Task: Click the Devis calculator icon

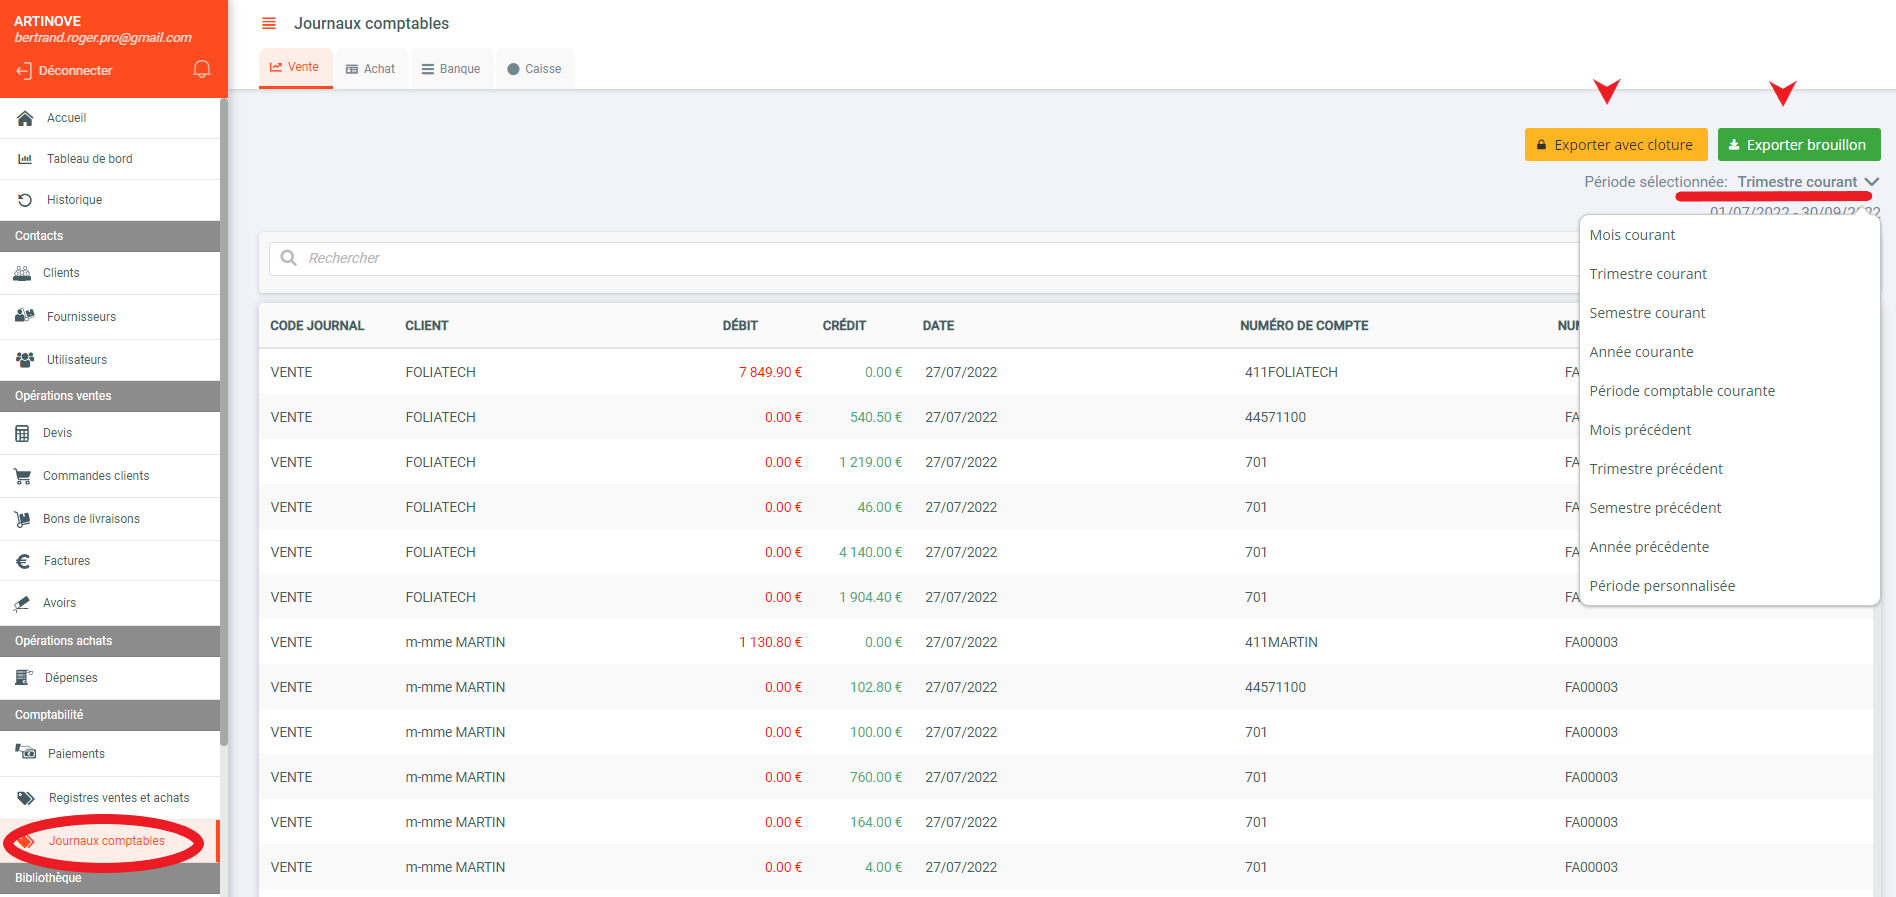Action: pos(23,433)
